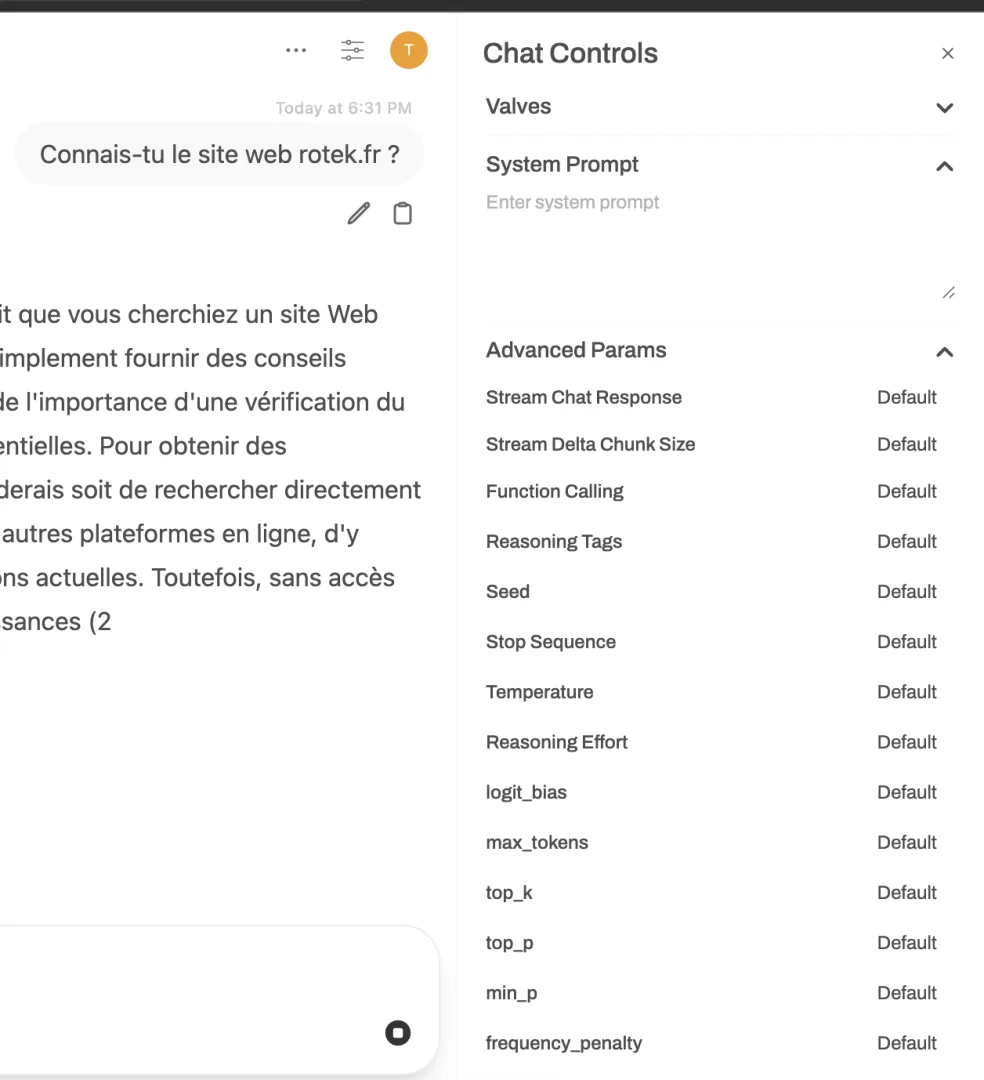The width and height of the screenshot is (984, 1080).
Task: Click Default next to top_p
Action: tap(906, 942)
